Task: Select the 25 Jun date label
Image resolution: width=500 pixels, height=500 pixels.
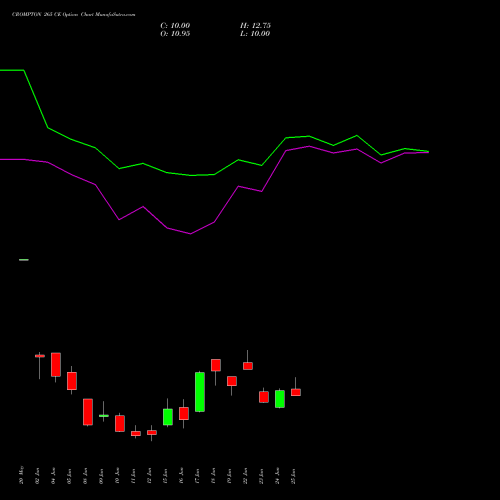Action: (x=294, y=475)
